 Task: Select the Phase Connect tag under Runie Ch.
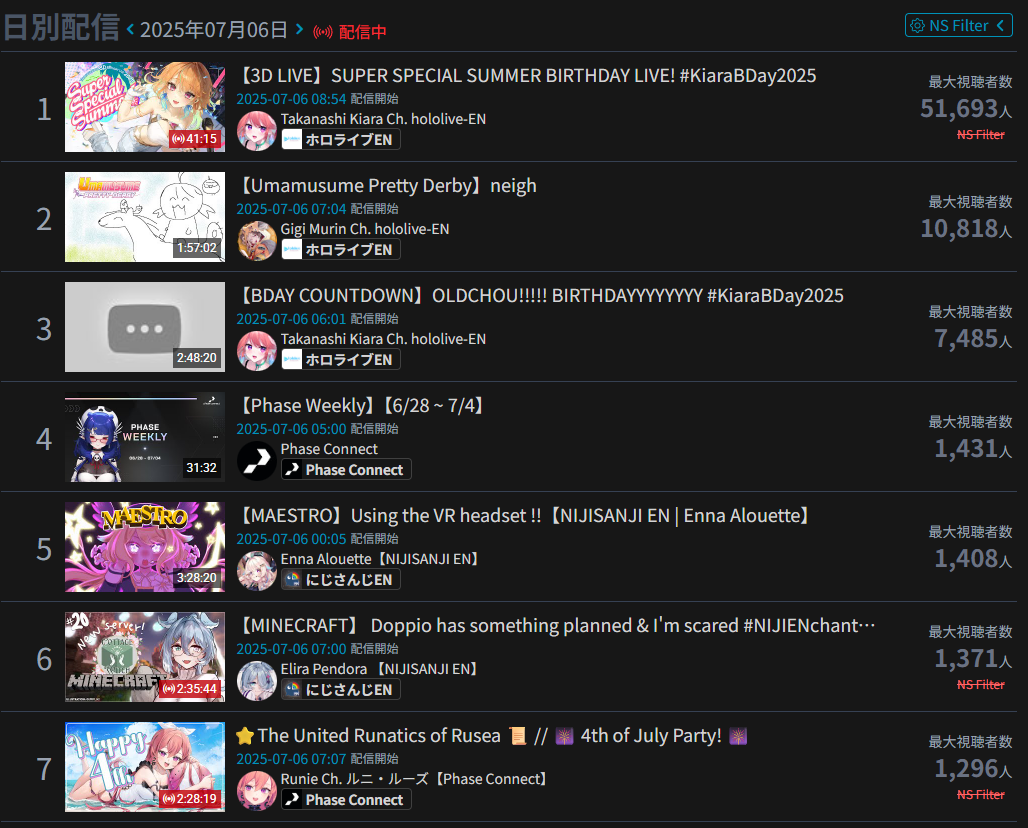[346, 800]
